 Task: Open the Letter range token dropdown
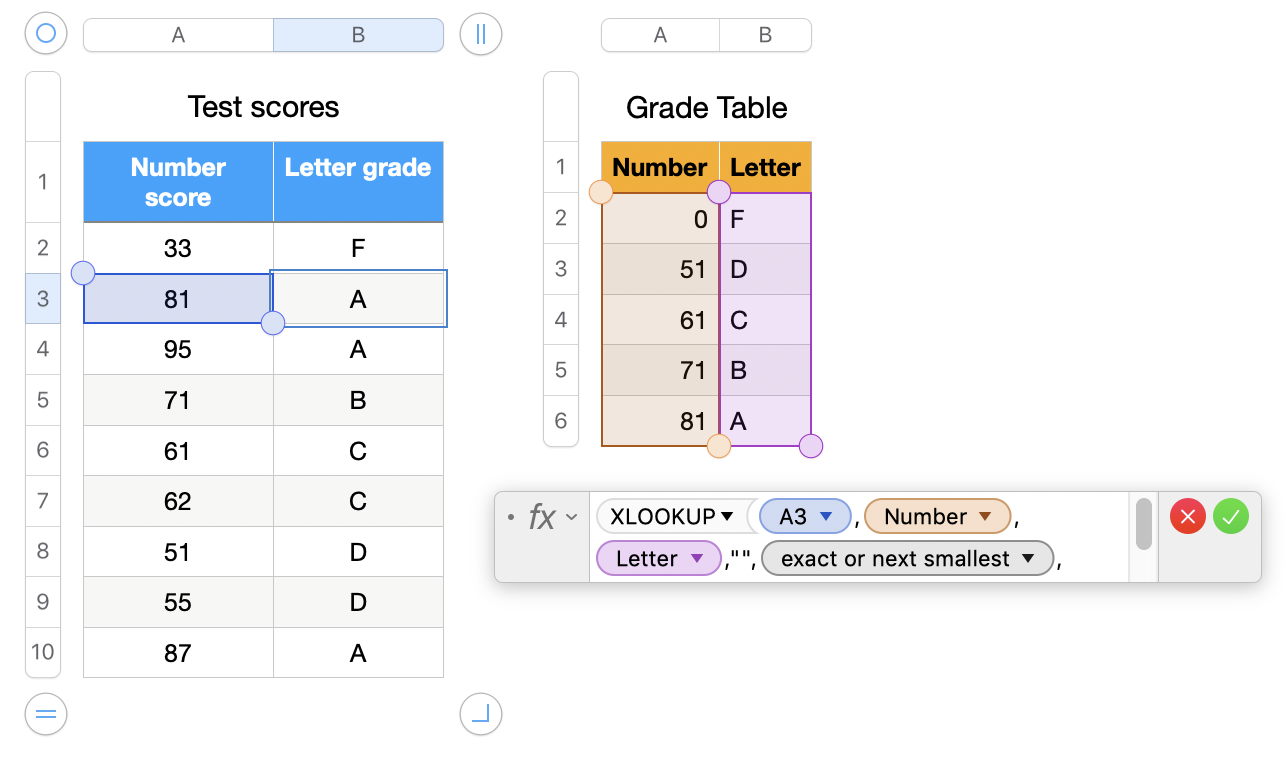pos(697,559)
